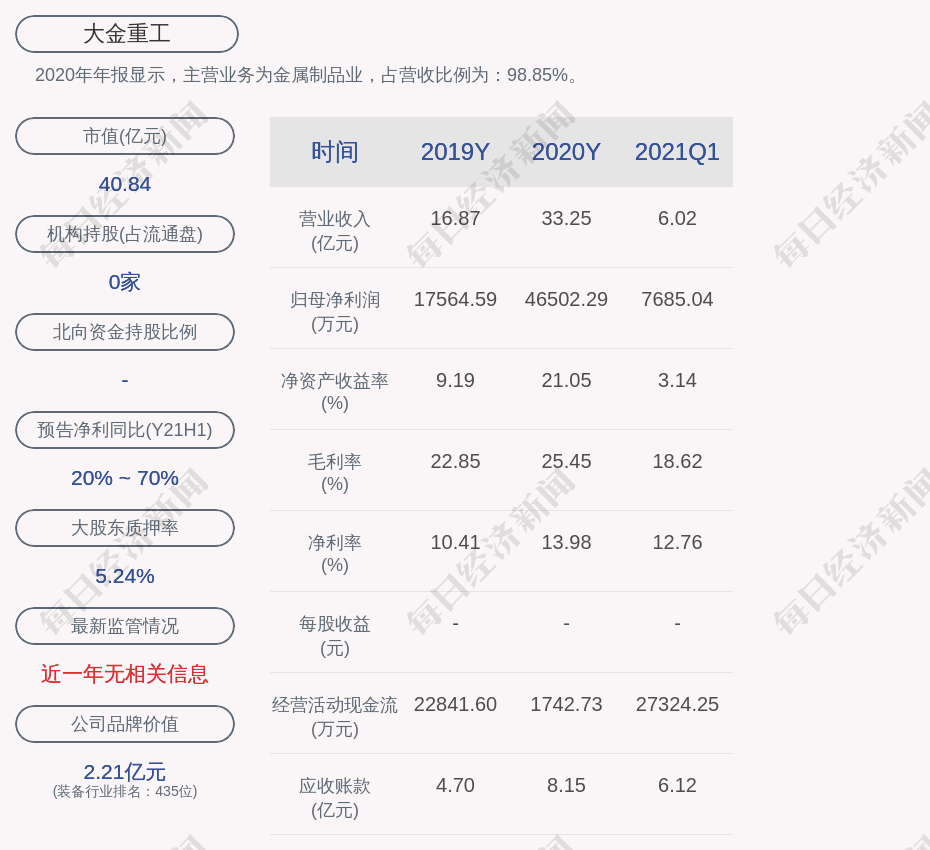Click the 公司品牌价值 label
The image size is (930, 850).
[x=125, y=724]
